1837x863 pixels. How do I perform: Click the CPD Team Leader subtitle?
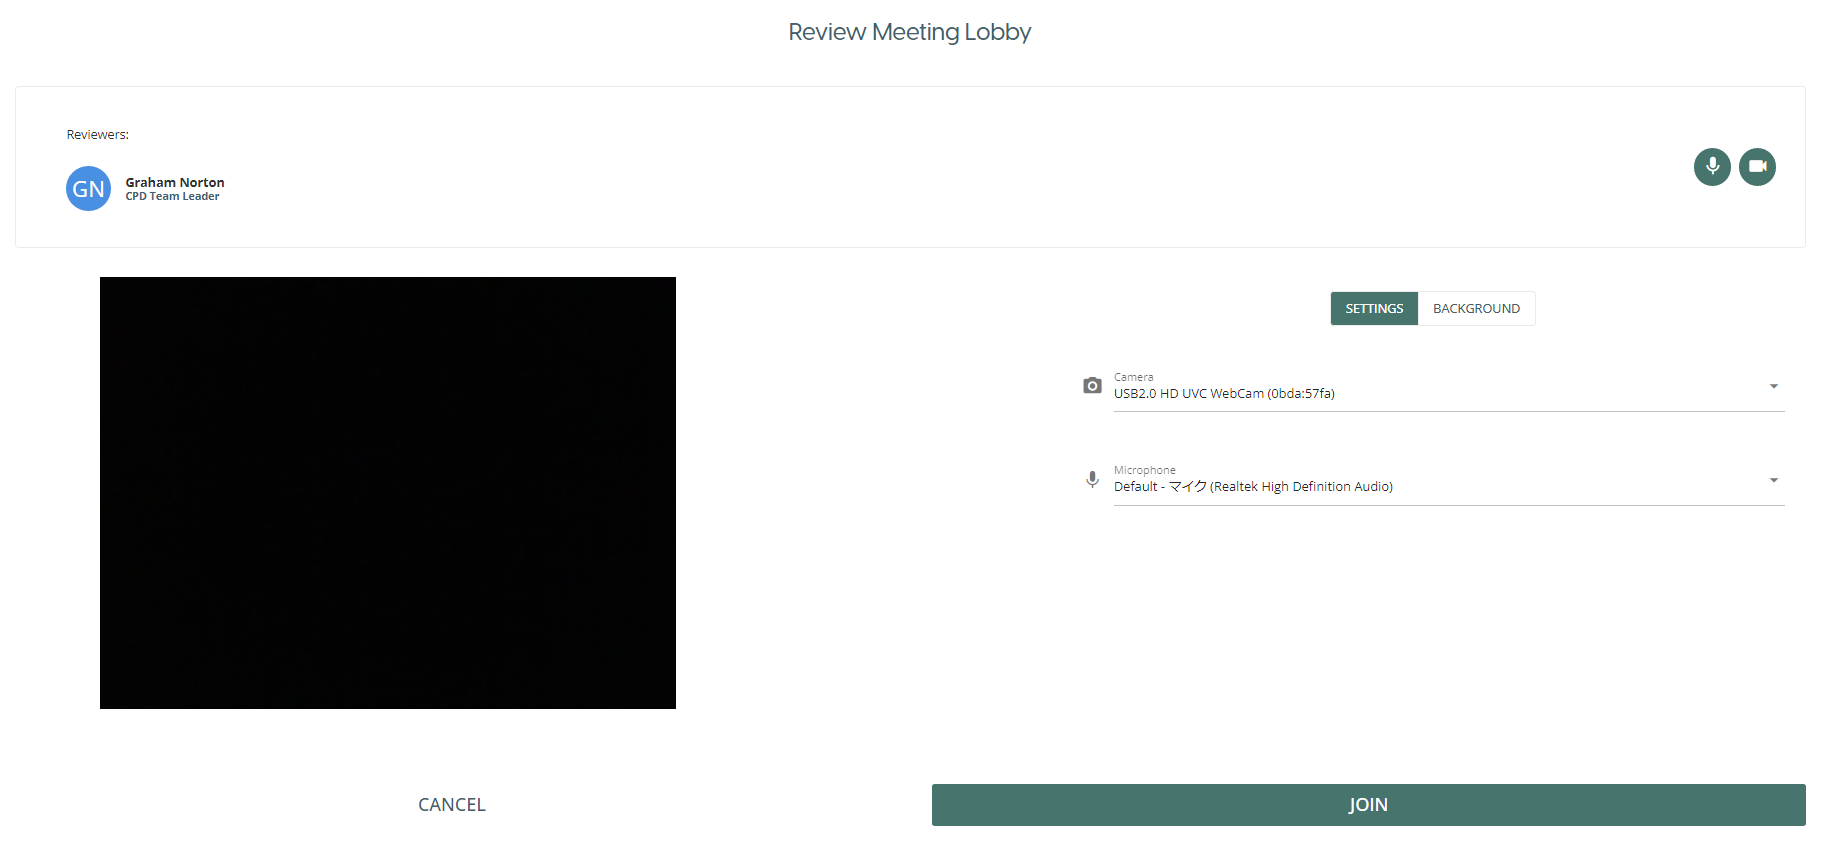point(172,197)
